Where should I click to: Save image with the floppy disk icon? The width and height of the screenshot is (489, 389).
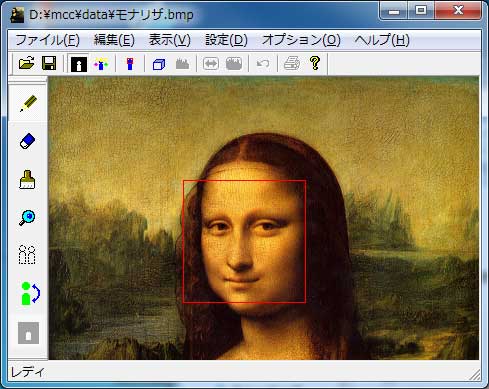pos(49,63)
